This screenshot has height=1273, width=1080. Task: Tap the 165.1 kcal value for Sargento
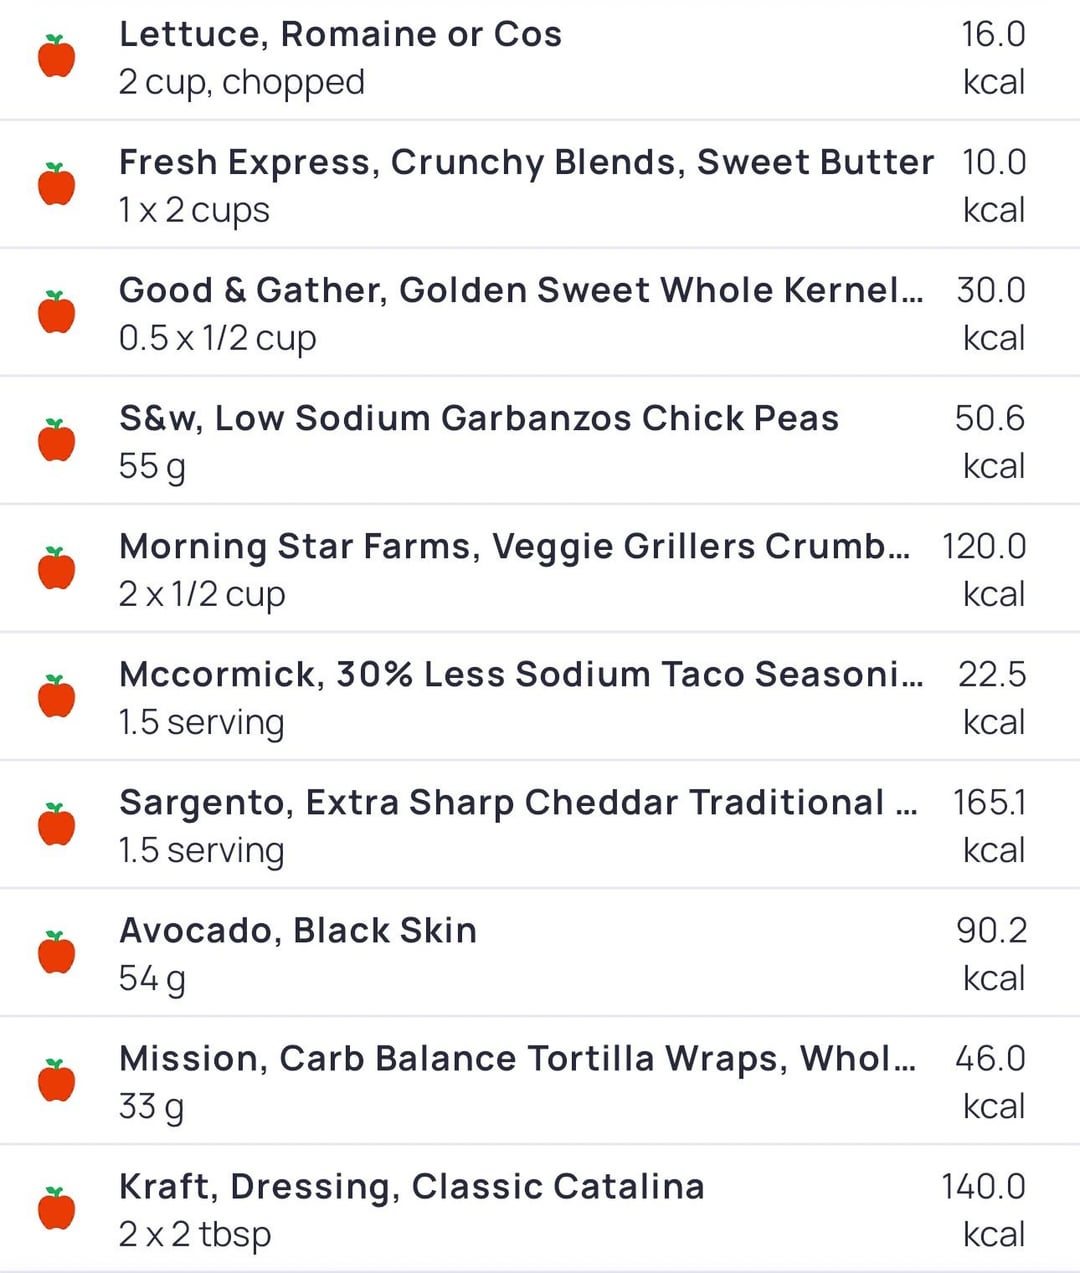(x=990, y=826)
